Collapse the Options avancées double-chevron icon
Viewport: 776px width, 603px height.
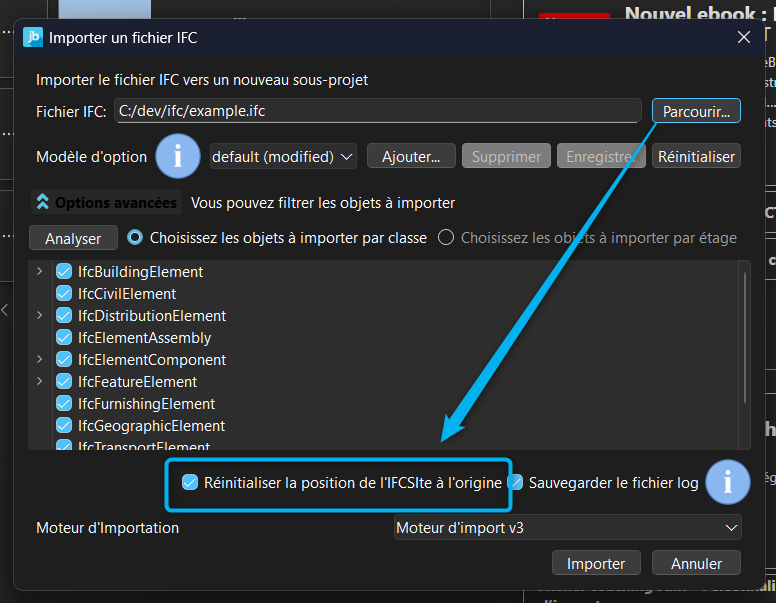tap(43, 203)
